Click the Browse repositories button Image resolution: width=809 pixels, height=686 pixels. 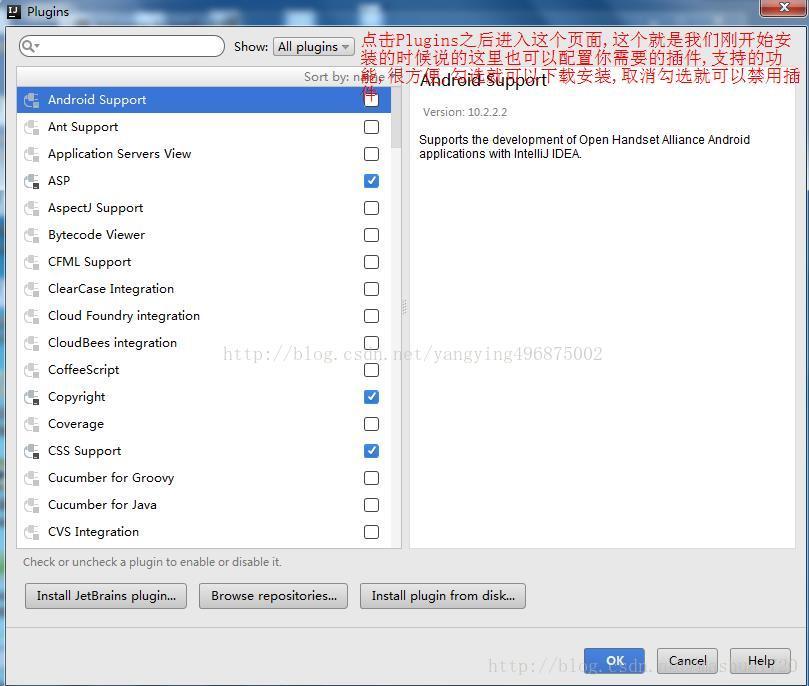273,596
